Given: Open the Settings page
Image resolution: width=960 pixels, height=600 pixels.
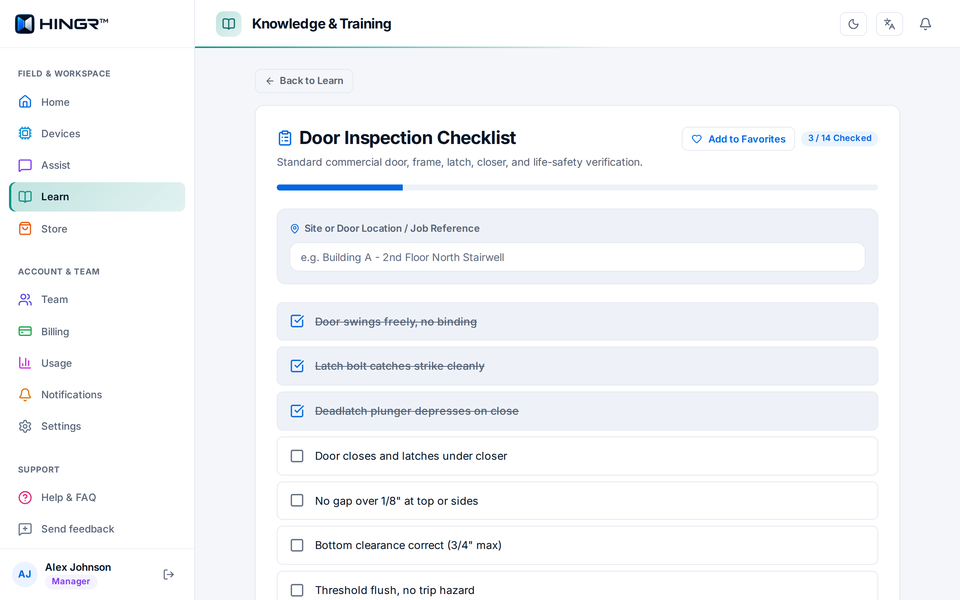Looking at the screenshot, I should 97,426.
